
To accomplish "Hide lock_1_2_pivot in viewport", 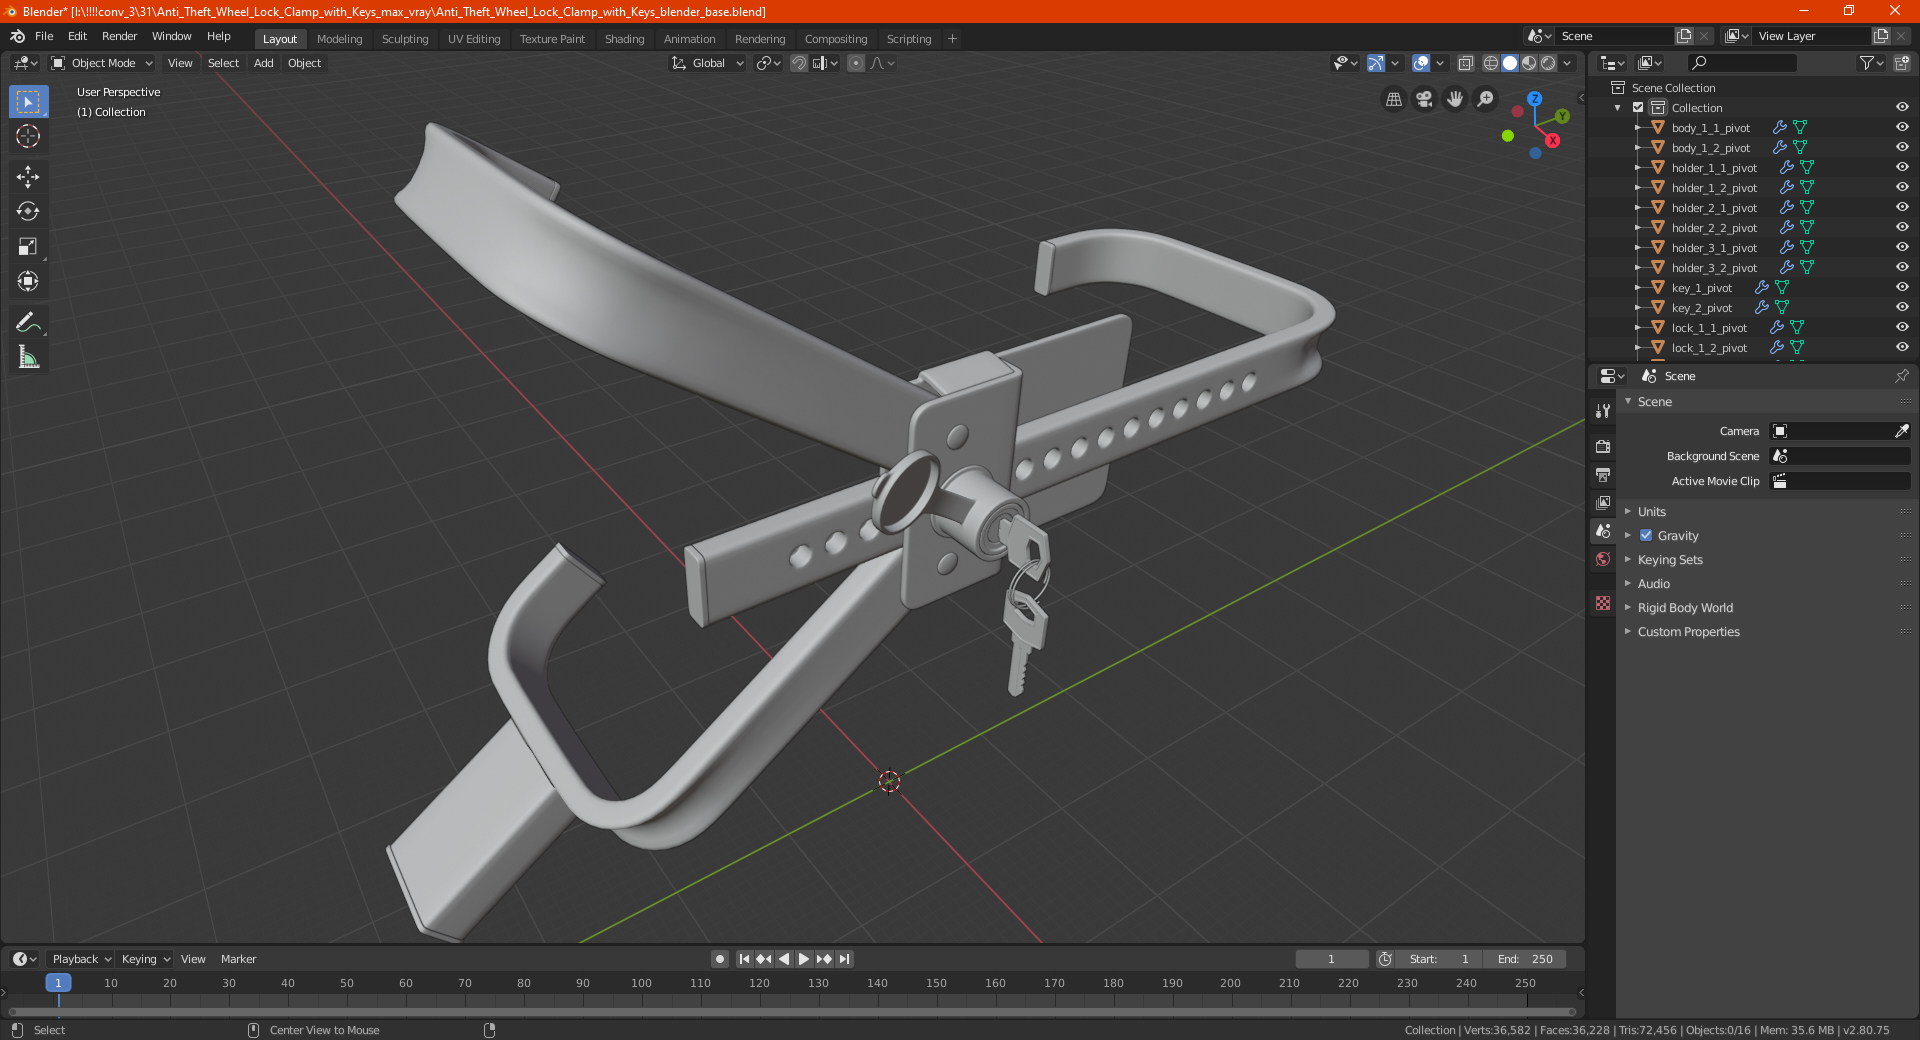I will 1902,347.
